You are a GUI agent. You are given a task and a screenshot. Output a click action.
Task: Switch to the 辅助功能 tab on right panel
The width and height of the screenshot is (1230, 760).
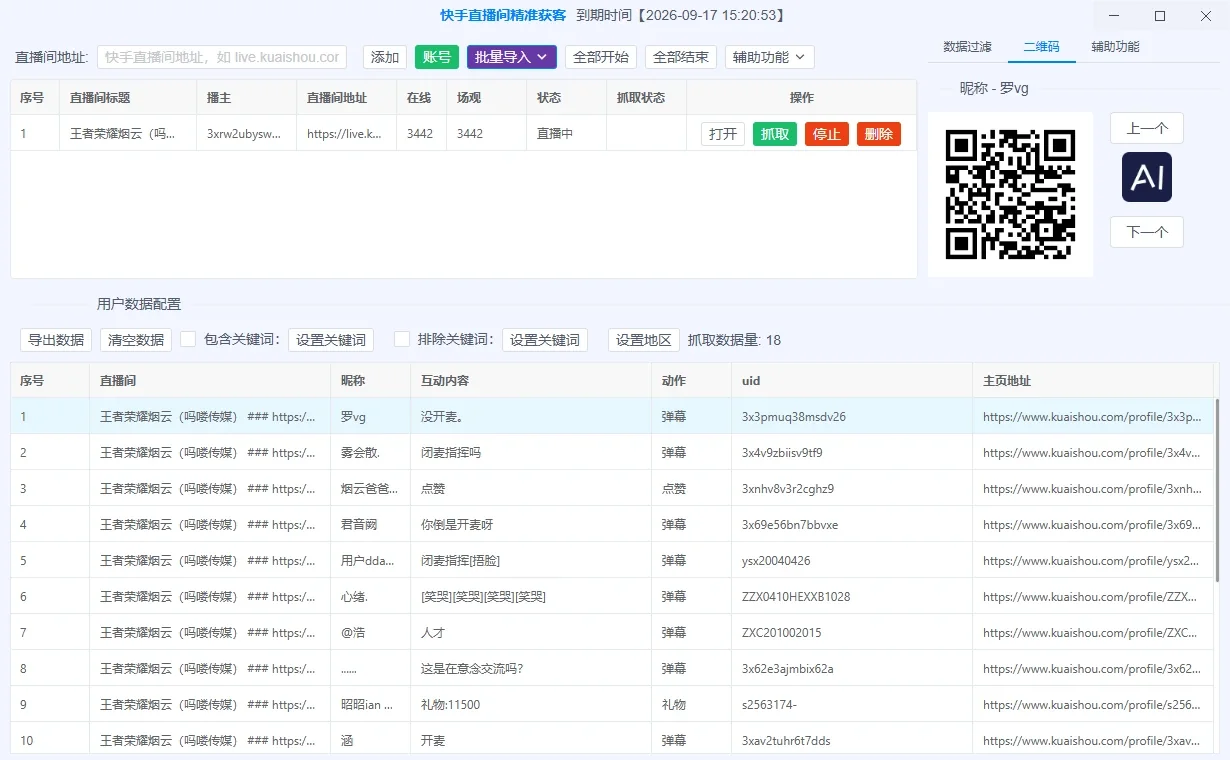(x=1115, y=47)
